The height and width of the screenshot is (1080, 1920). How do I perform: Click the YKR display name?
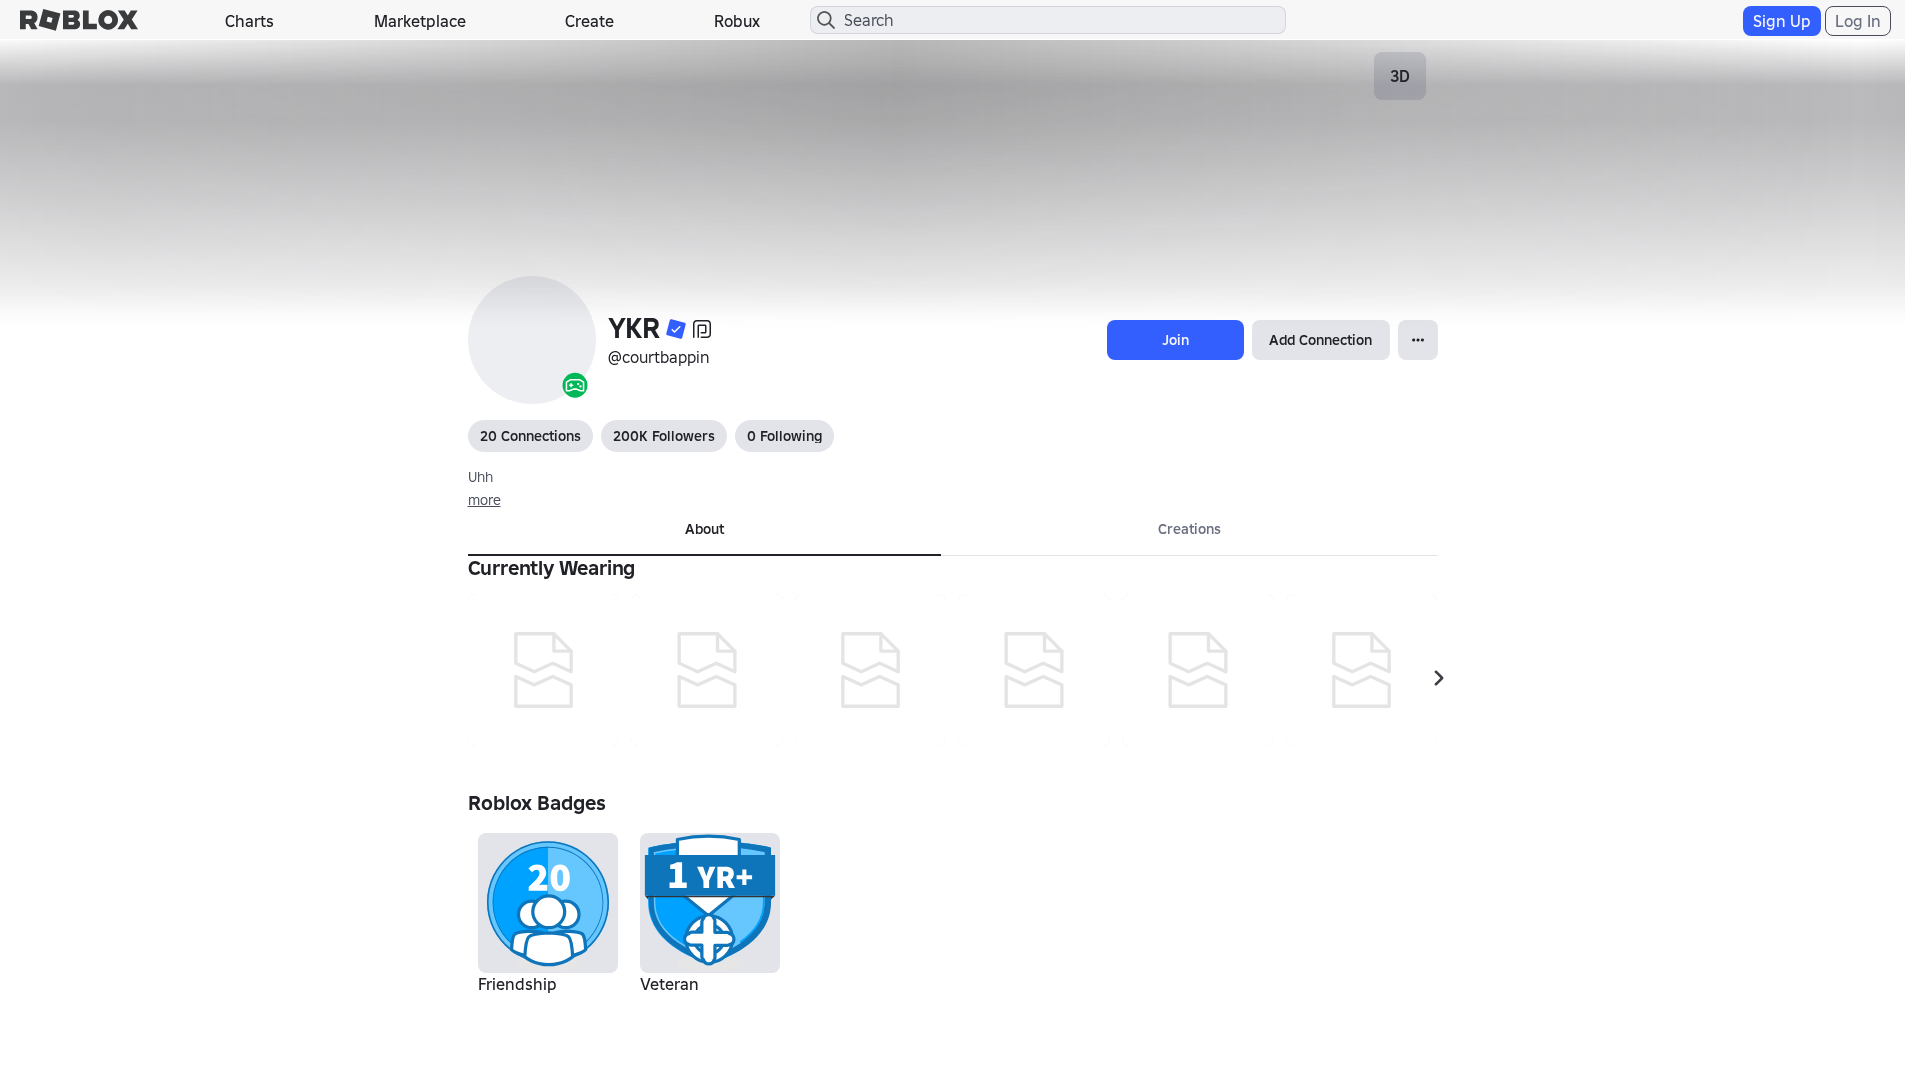pos(634,329)
